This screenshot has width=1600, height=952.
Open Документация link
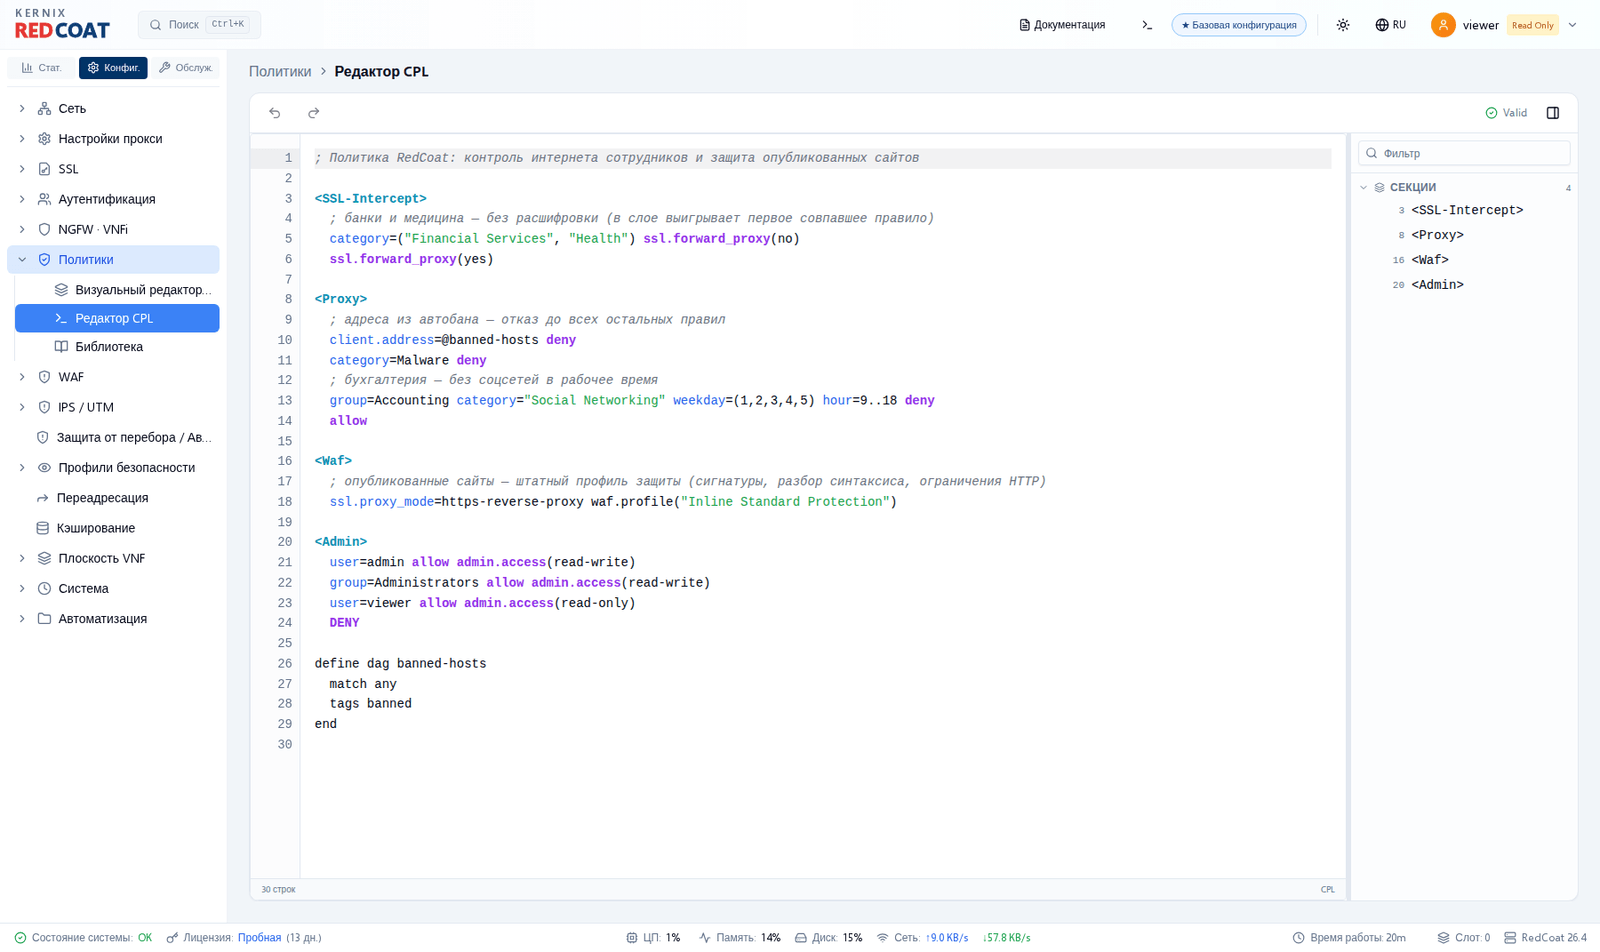pos(1062,25)
